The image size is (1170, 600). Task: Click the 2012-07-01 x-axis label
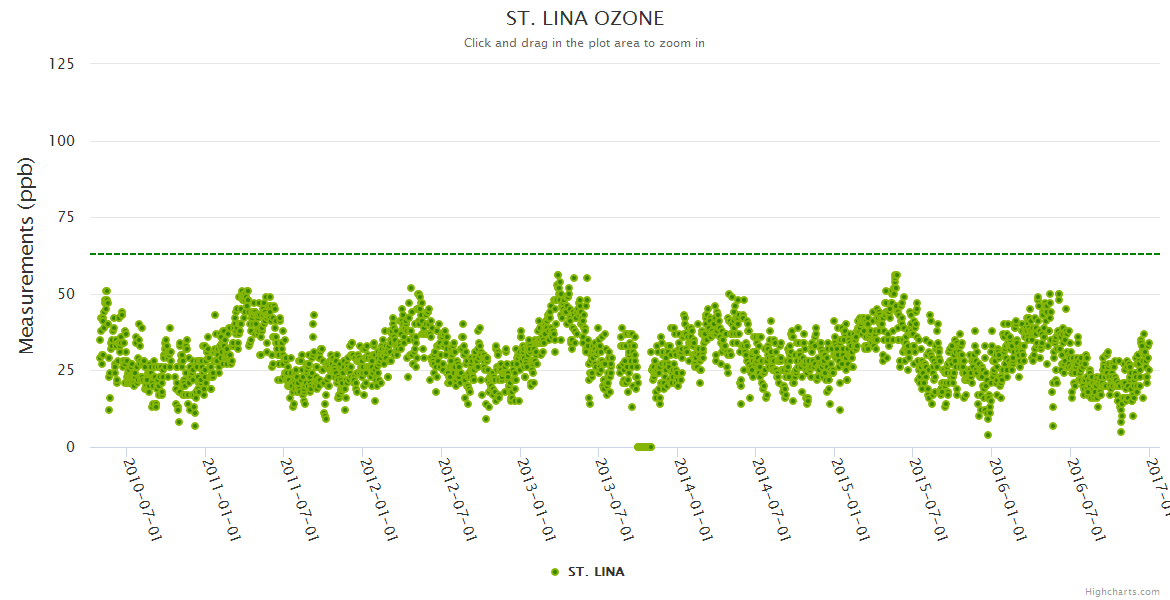(x=457, y=485)
